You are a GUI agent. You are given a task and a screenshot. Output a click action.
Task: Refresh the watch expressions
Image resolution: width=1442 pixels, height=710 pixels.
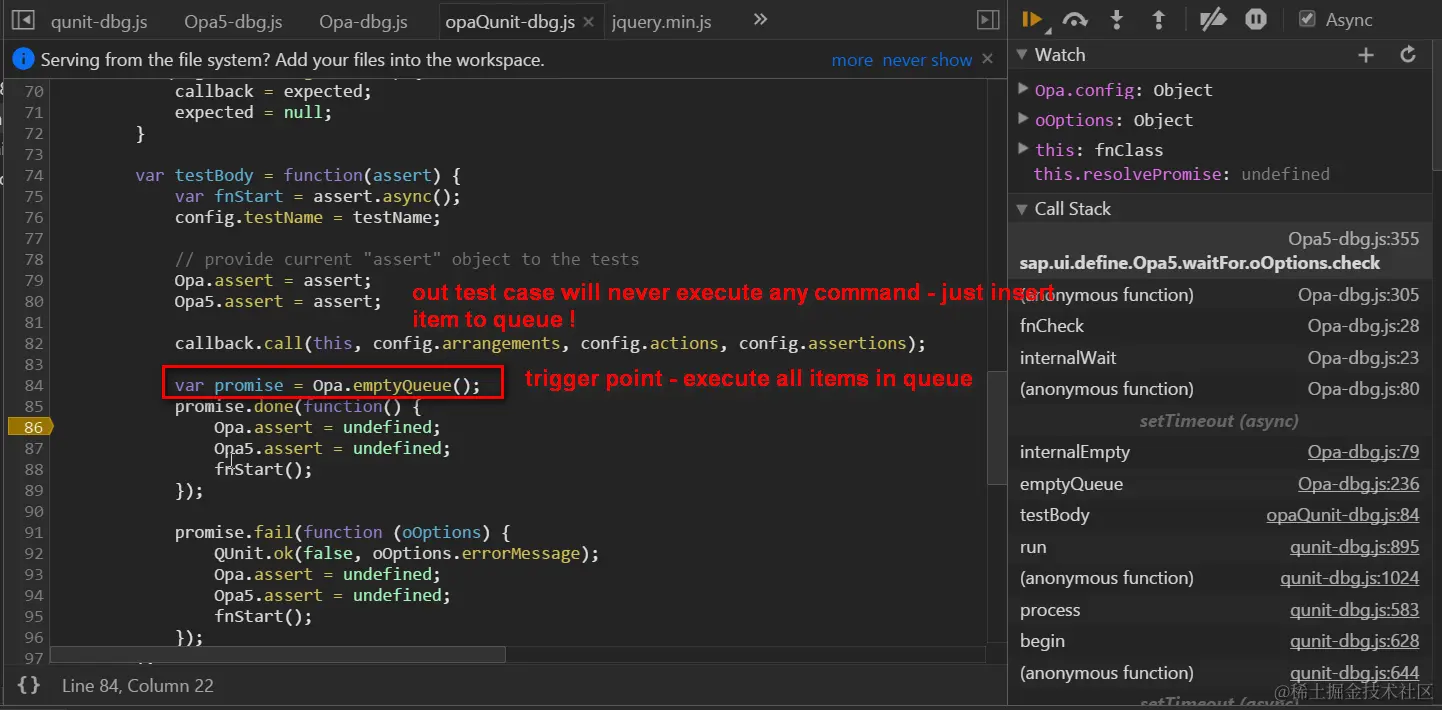[x=1408, y=55]
